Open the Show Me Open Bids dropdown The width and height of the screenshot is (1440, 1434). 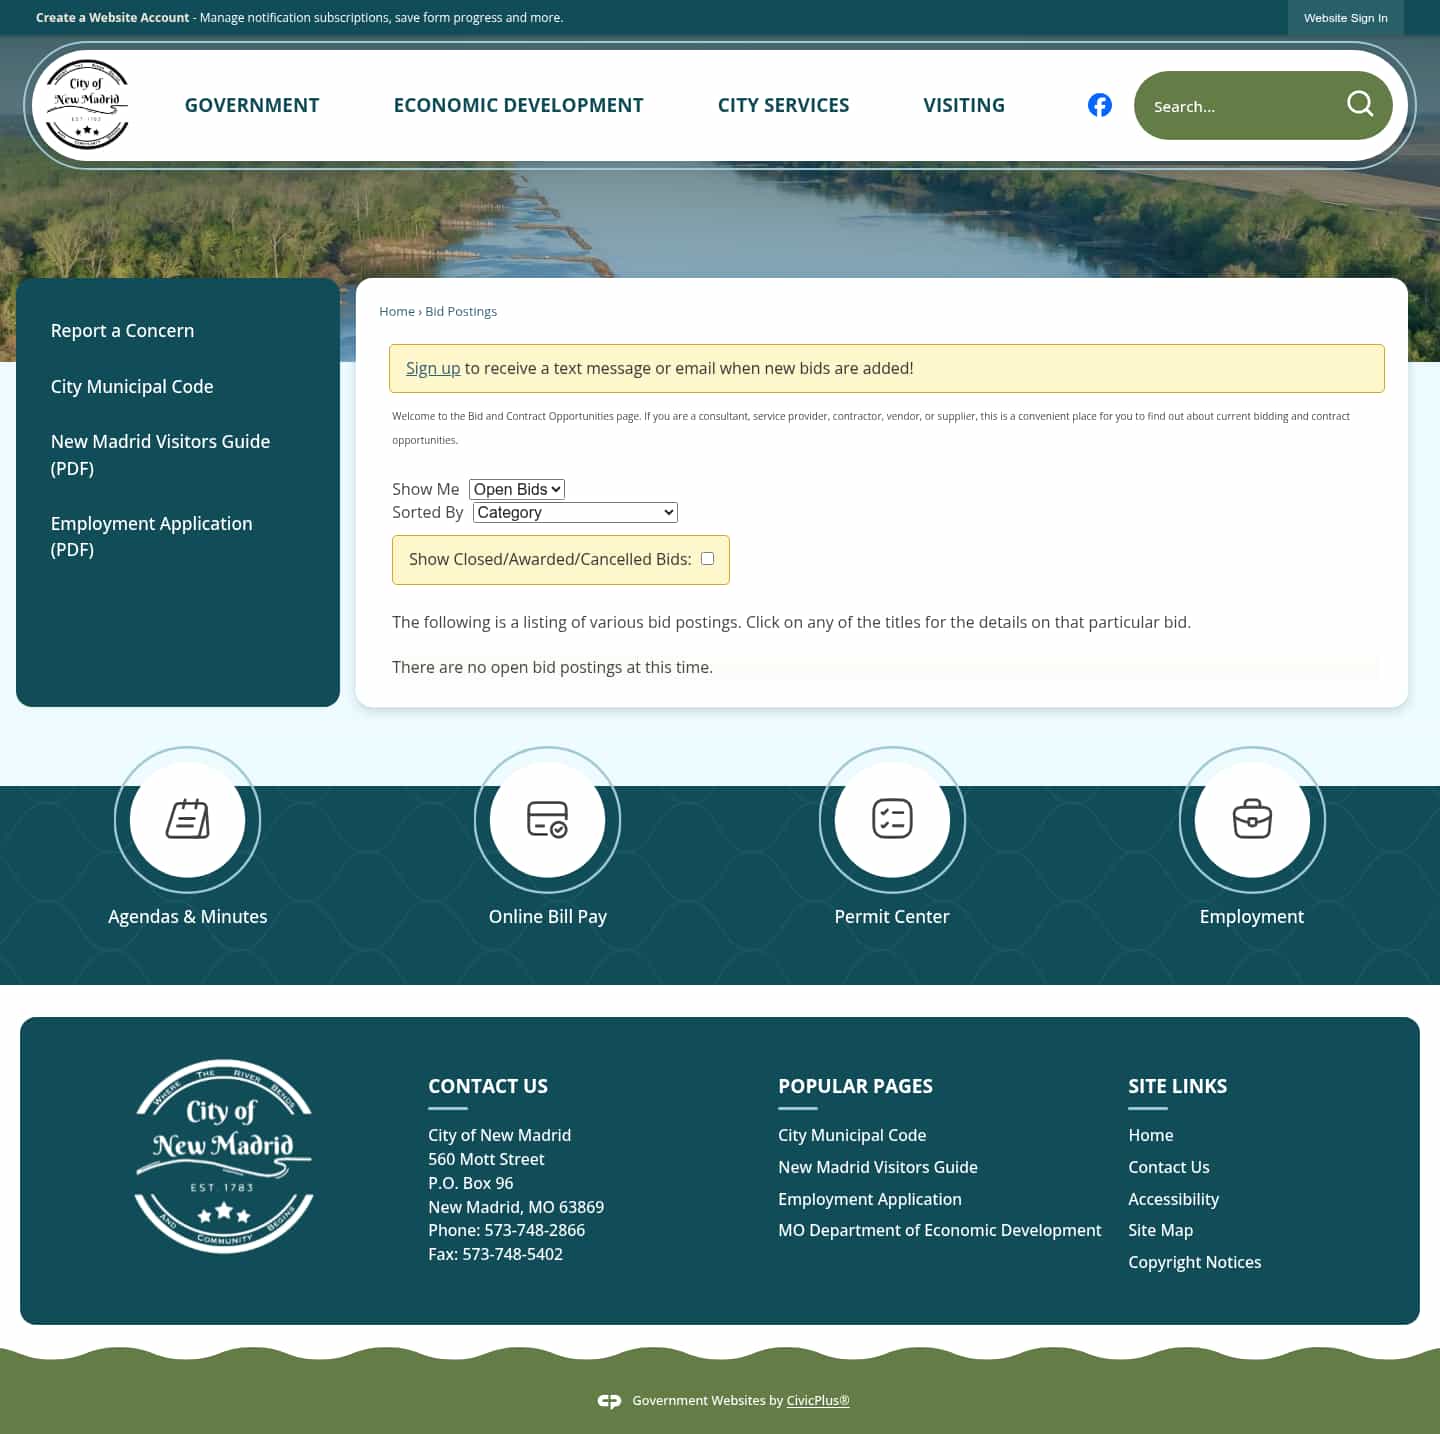coord(517,489)
